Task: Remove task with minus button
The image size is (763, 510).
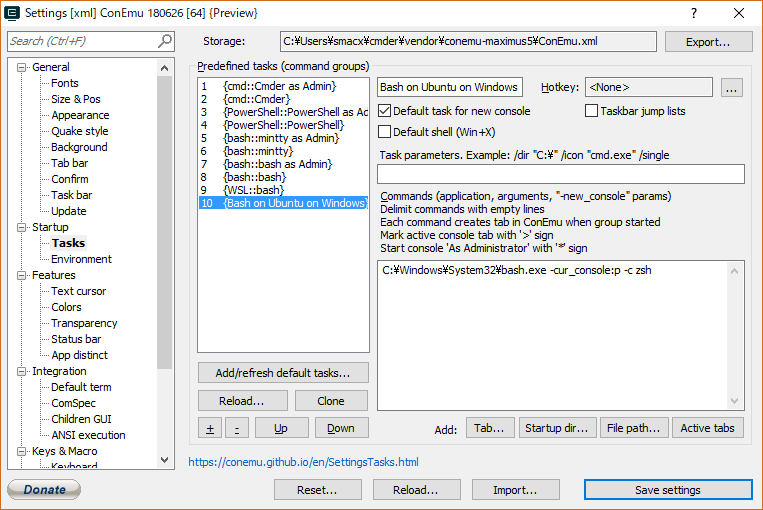Action: [237, 428]
